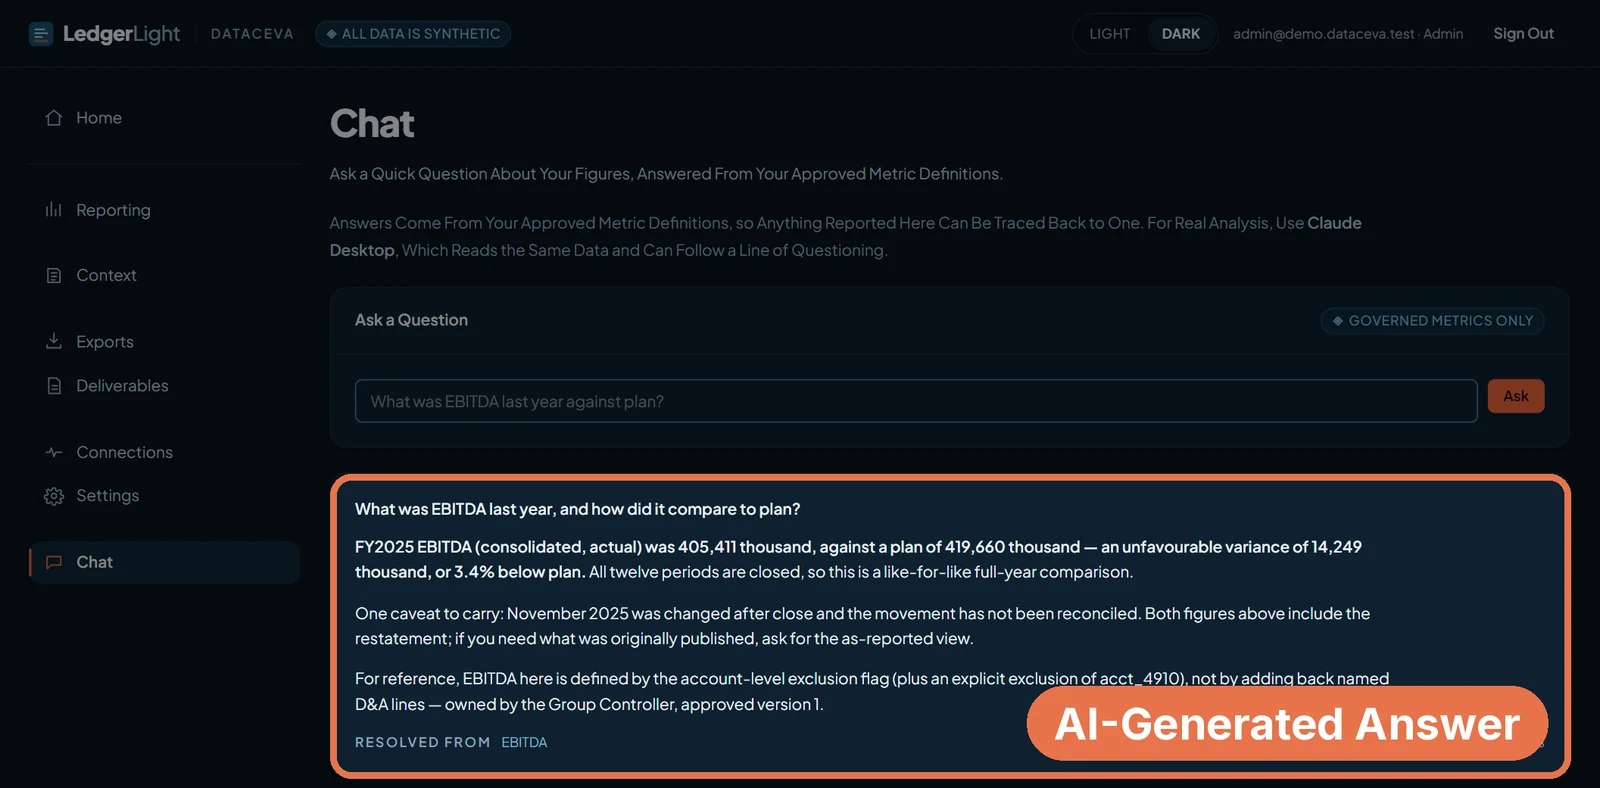Click the 'FY2025 EBITDA (consolidated, actual)' answer line

[858, 559]
